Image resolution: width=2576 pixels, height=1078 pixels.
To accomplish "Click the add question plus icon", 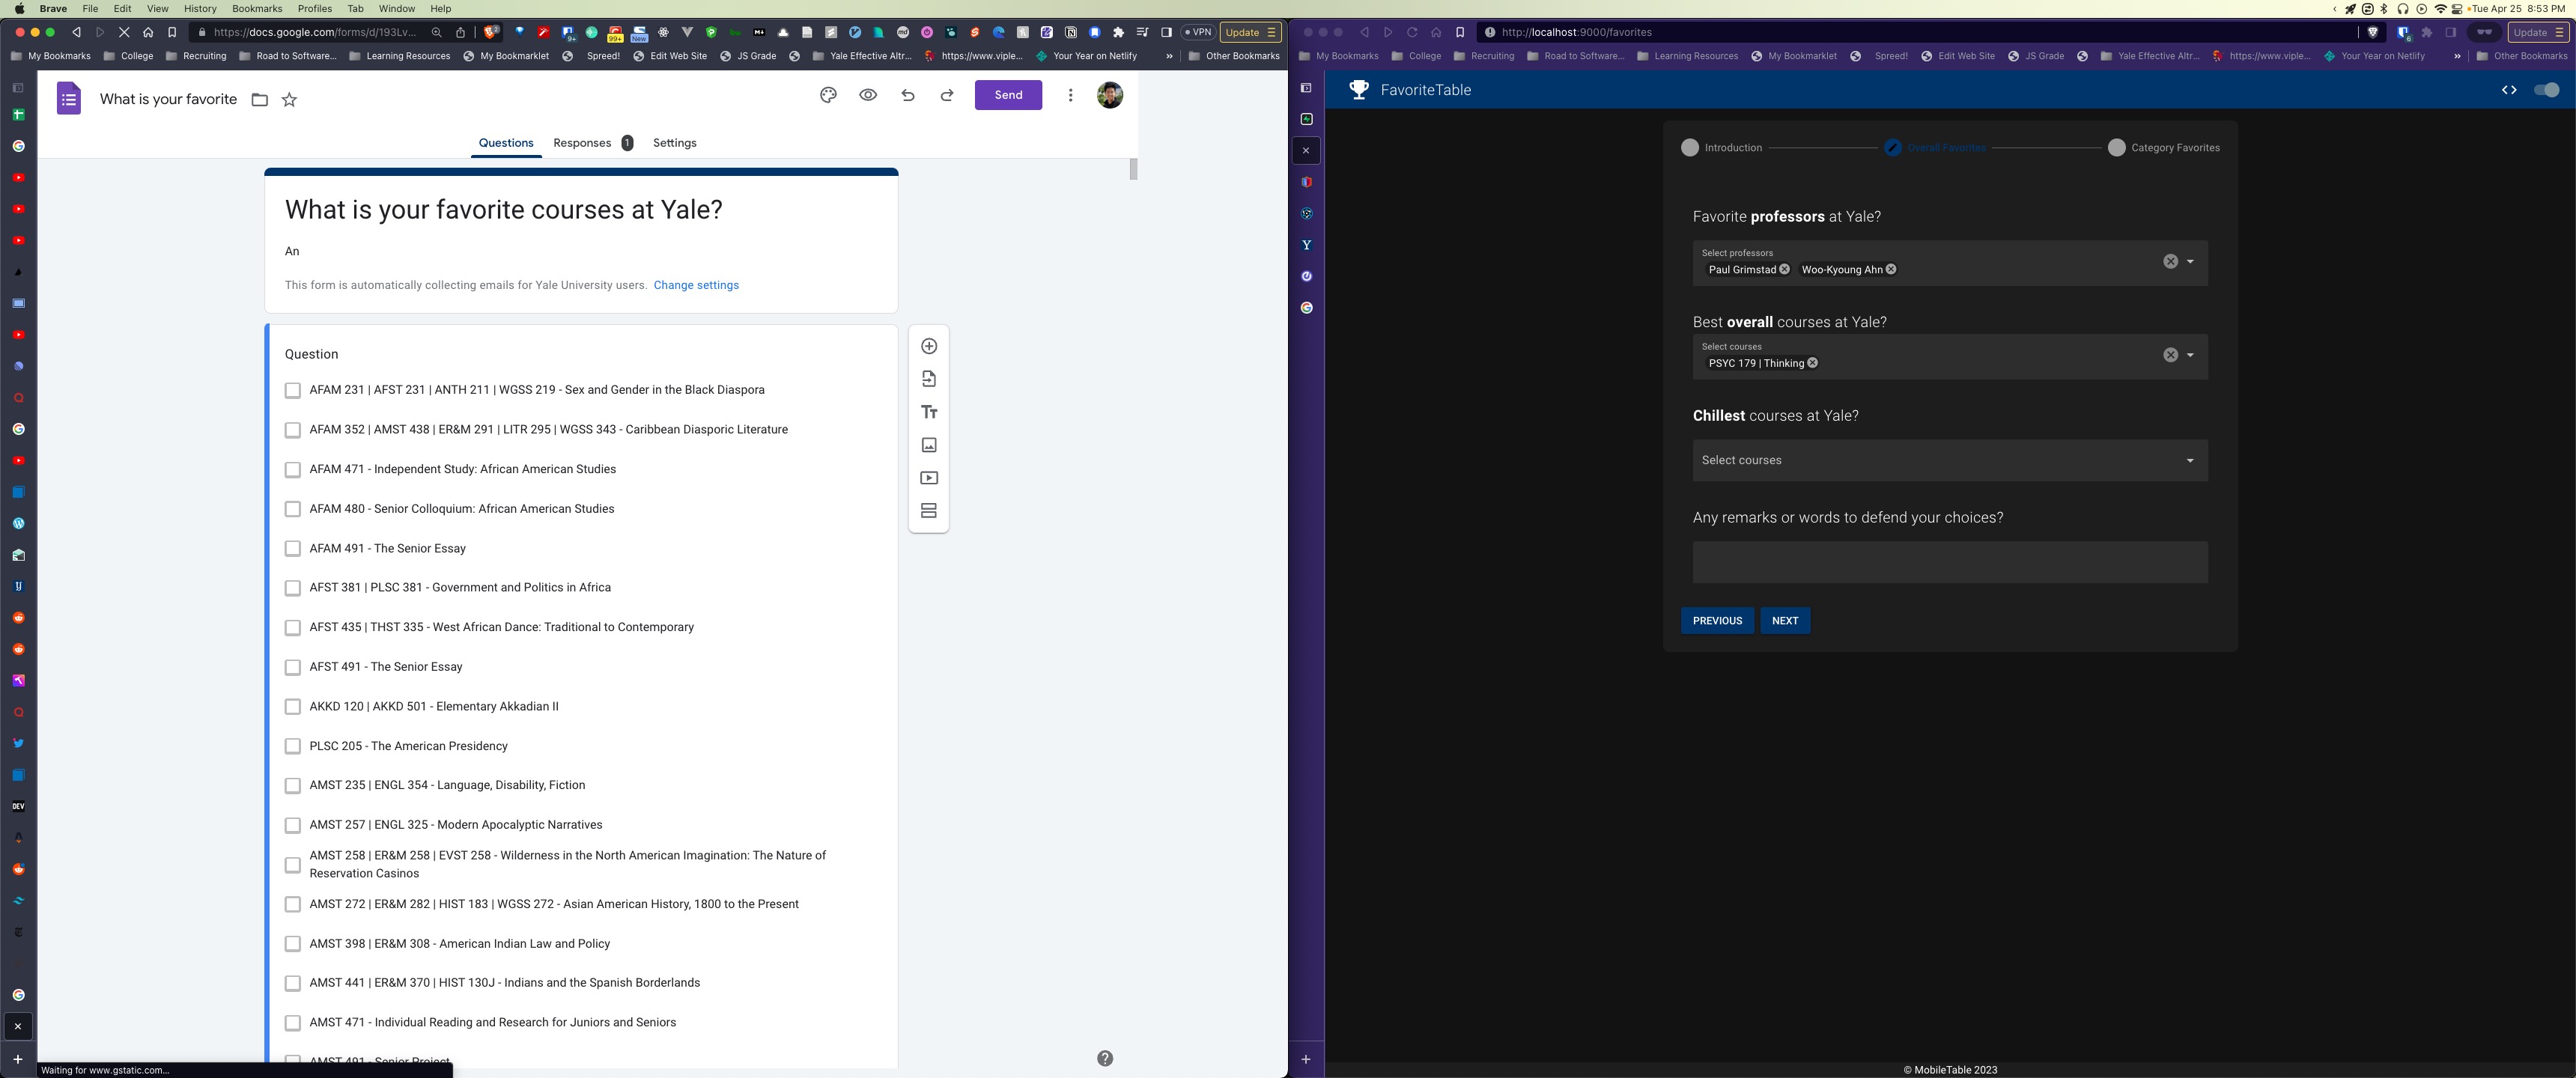I will [929, 346].
